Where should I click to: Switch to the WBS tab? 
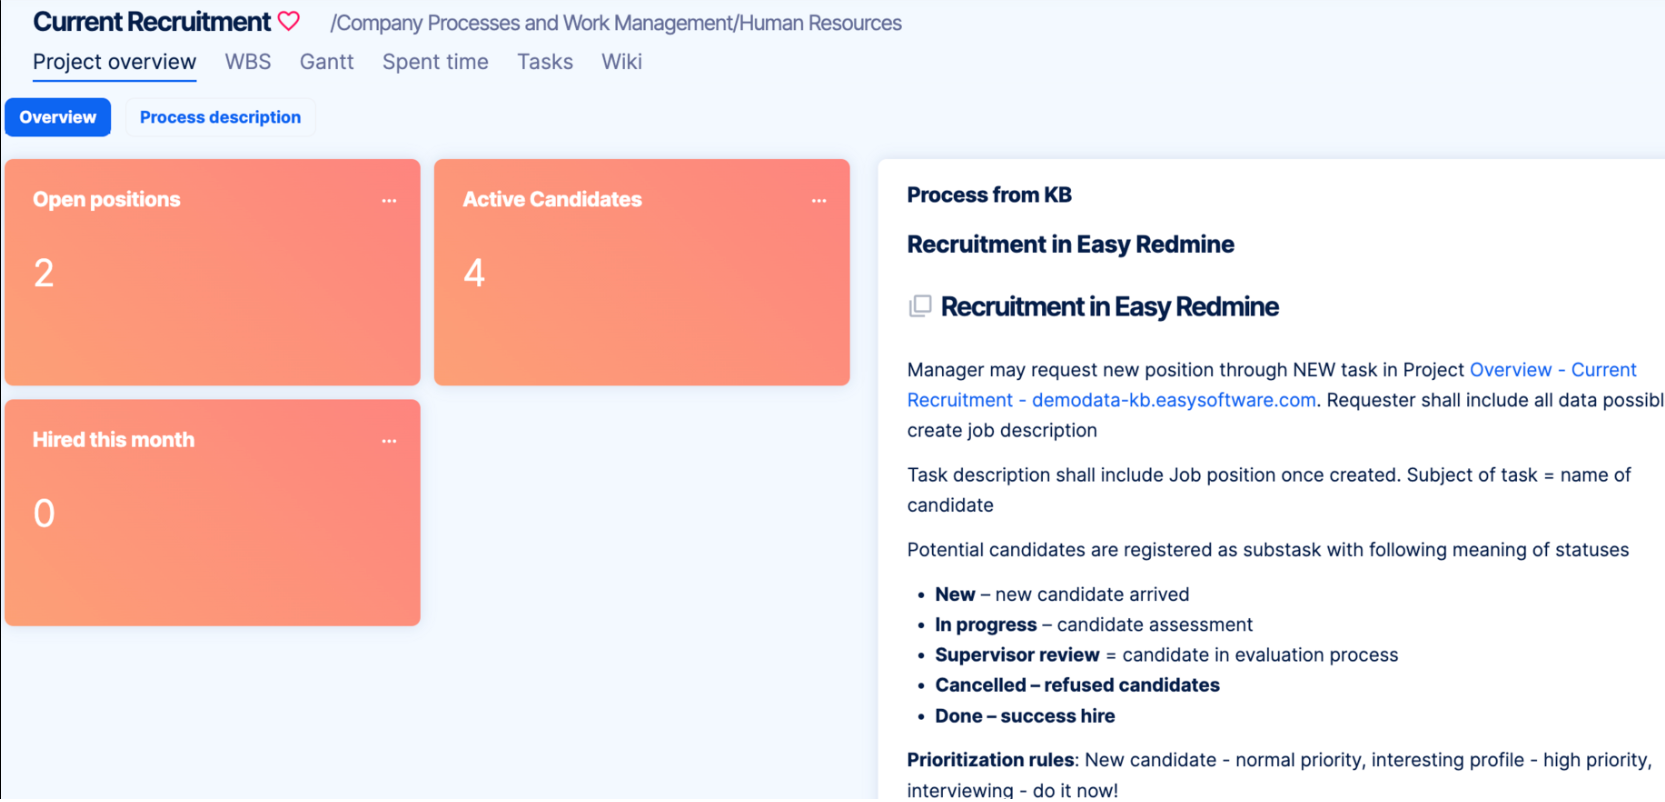click(248, 62)
